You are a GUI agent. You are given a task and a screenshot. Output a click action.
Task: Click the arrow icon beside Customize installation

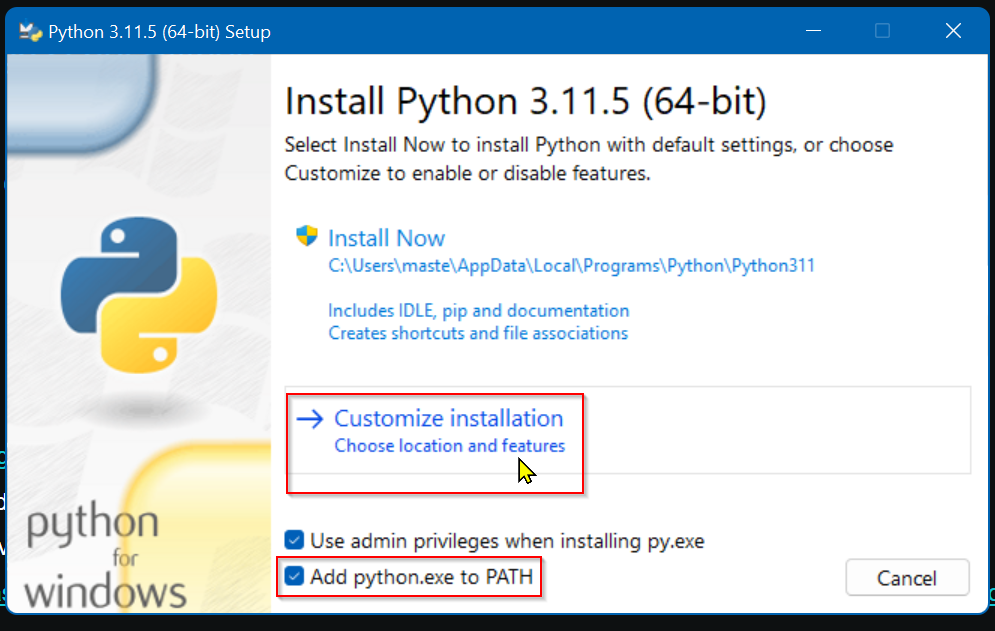[x=311, y=419]
